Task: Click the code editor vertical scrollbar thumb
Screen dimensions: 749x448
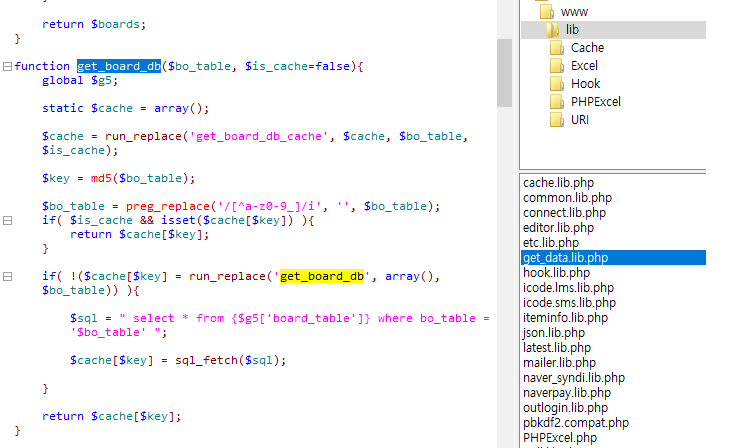Action: (504, 72)
